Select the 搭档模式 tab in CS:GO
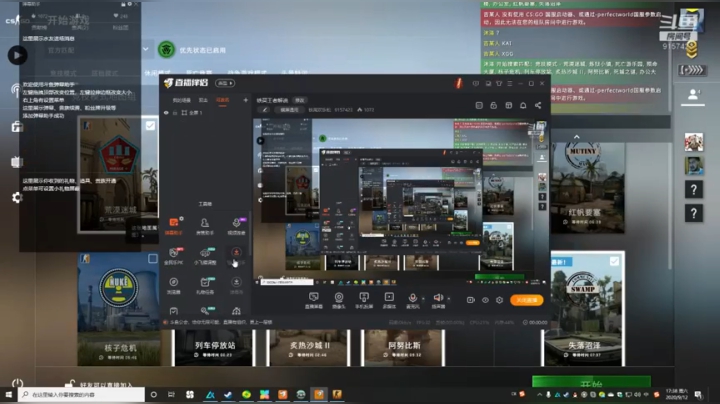Viewport: 720px width, 404px height. pyautogui.click(x=105, y=73)
